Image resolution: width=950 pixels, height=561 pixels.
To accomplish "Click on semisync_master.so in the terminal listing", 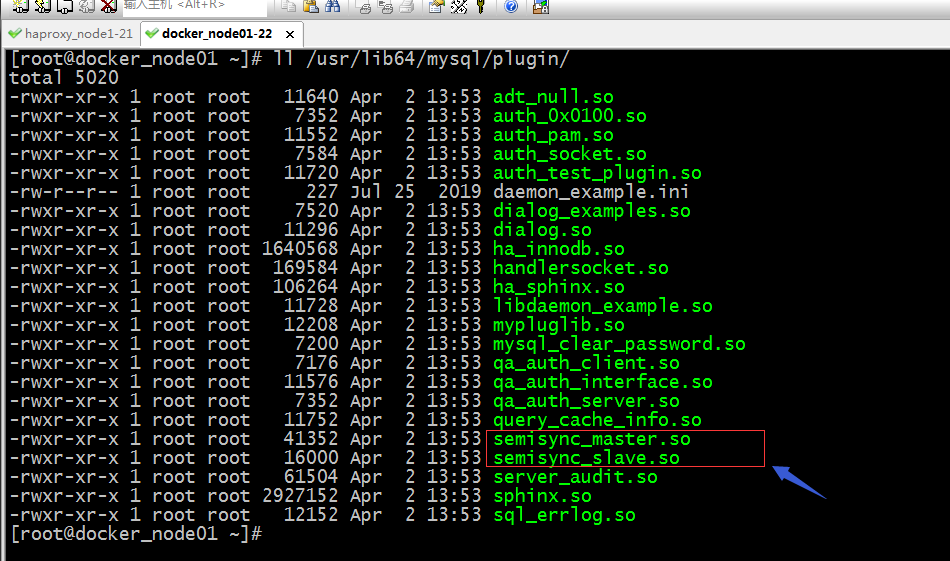I will click(592, 439).
